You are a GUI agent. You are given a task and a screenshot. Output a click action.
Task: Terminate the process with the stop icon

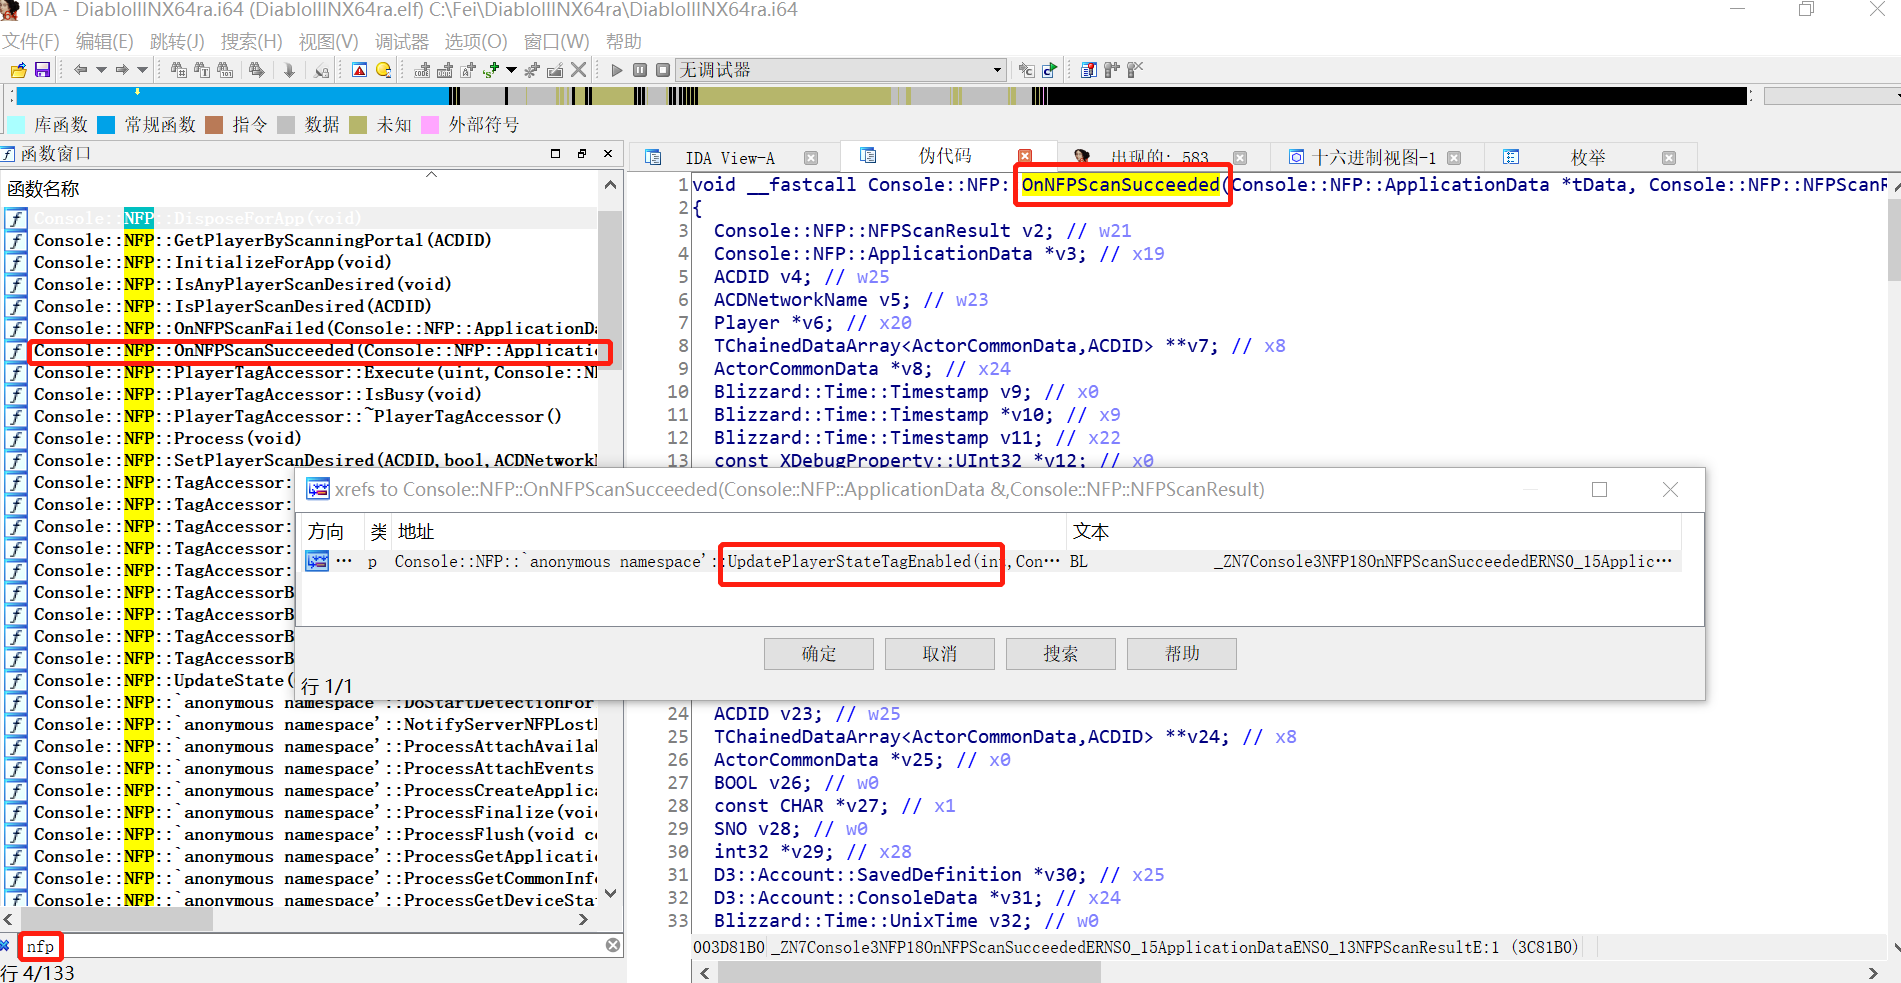click(663, 70)
